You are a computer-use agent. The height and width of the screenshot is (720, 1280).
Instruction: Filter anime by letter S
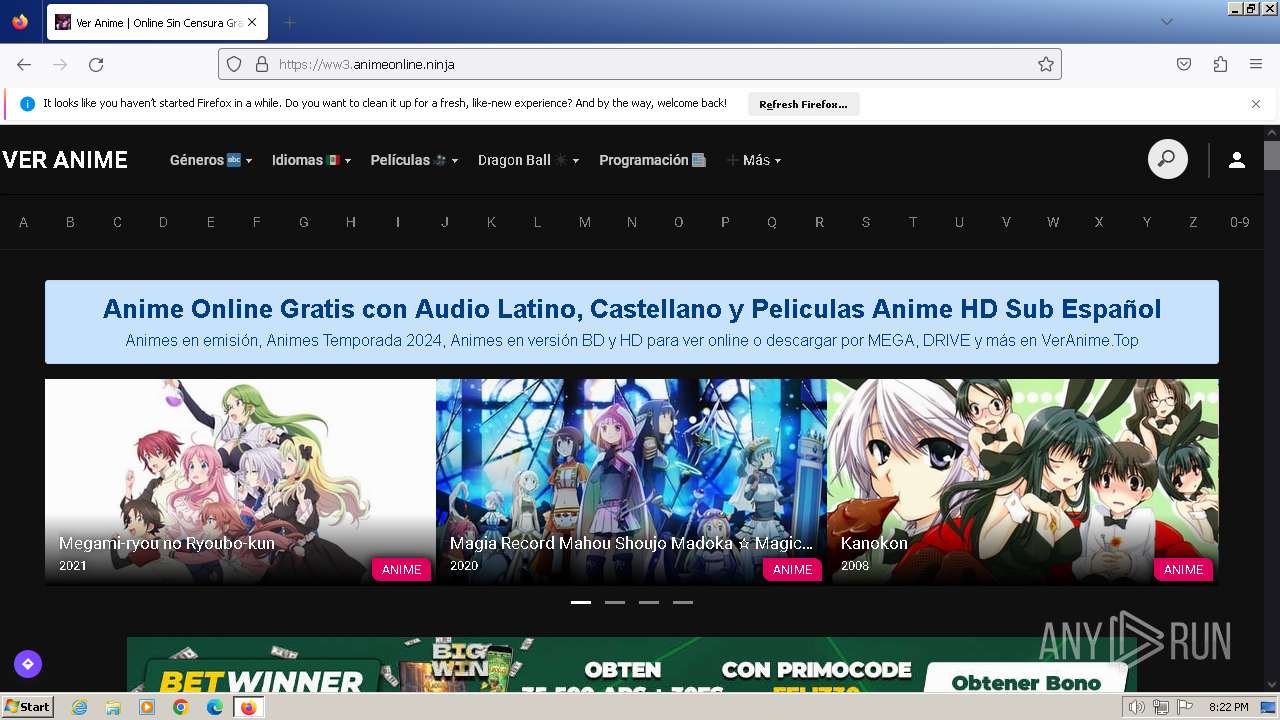pos(866,222)
